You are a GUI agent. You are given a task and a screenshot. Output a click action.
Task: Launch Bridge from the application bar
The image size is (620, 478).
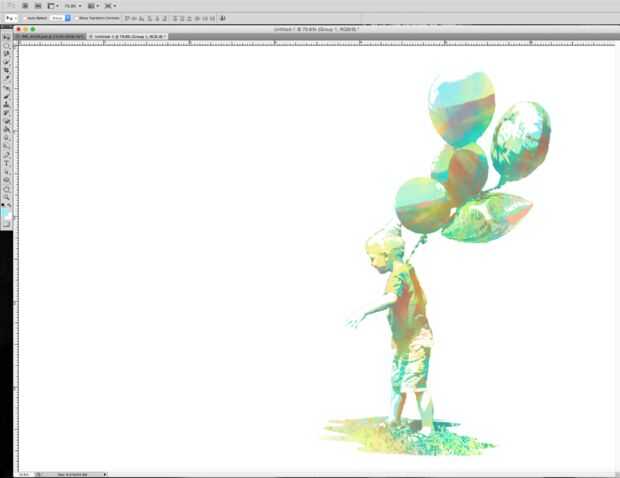[25, 6]
